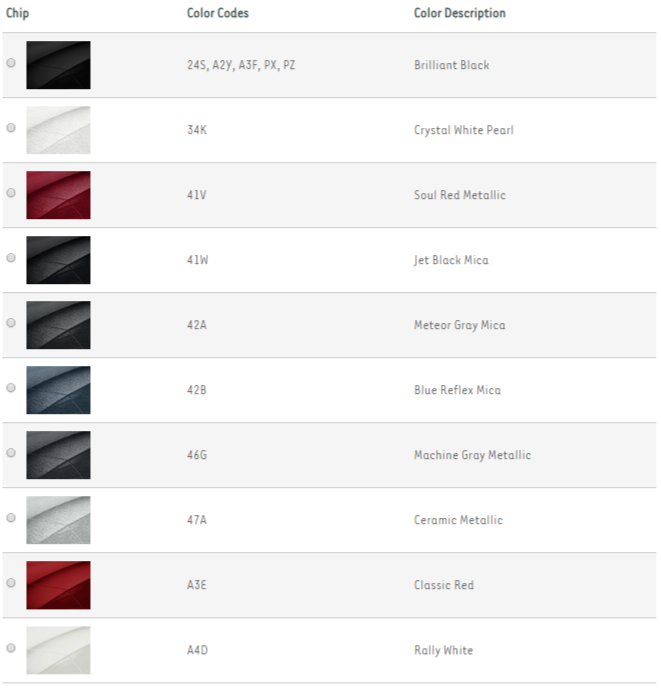Click the Rally White paint chip
Viewport: 661px width, 689px height.
pyautogui.click(x=58, y=650)
